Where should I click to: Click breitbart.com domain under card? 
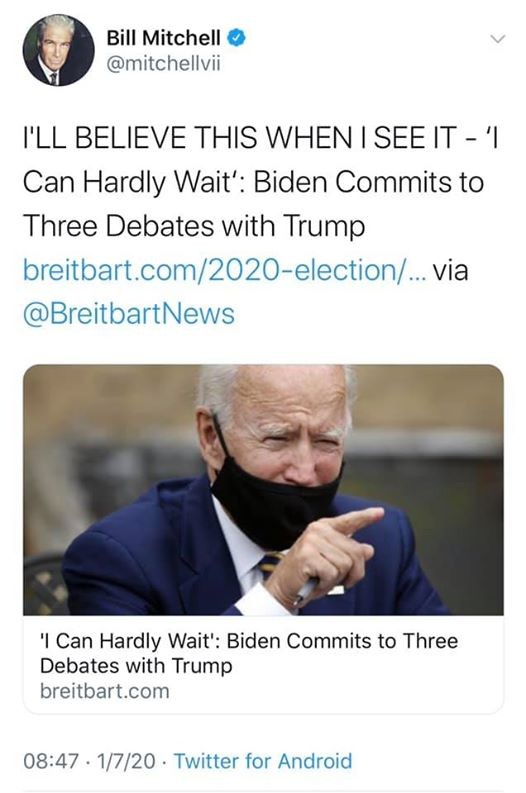(105, 691)
